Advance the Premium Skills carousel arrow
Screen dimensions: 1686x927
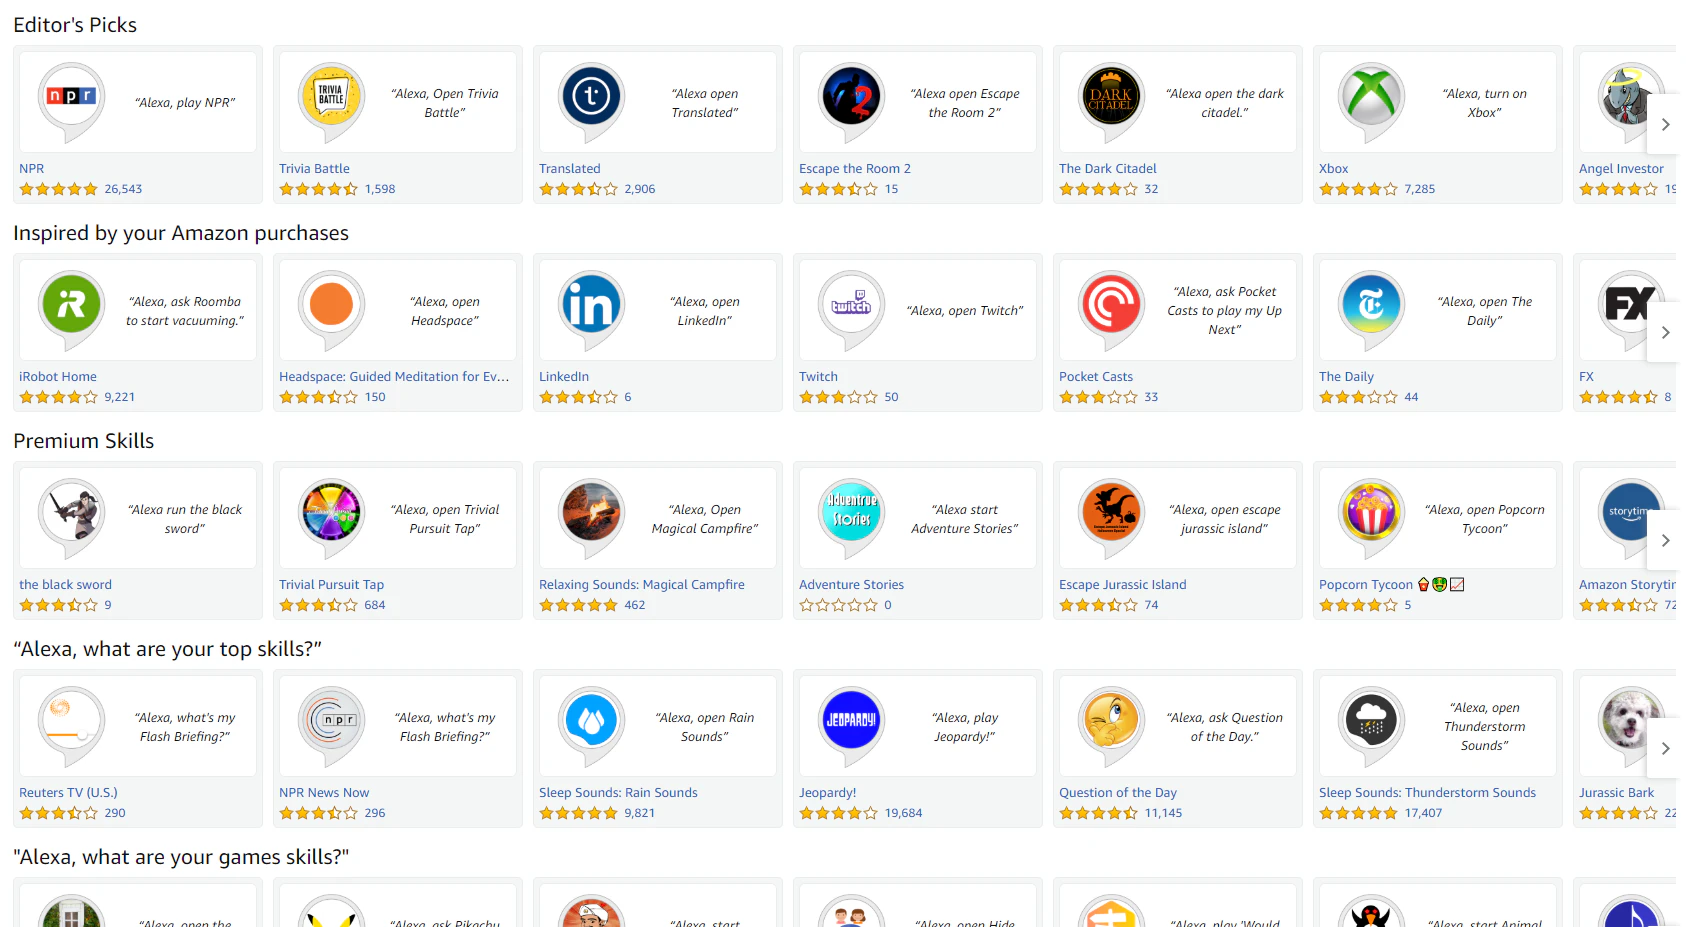[1664, 540]
